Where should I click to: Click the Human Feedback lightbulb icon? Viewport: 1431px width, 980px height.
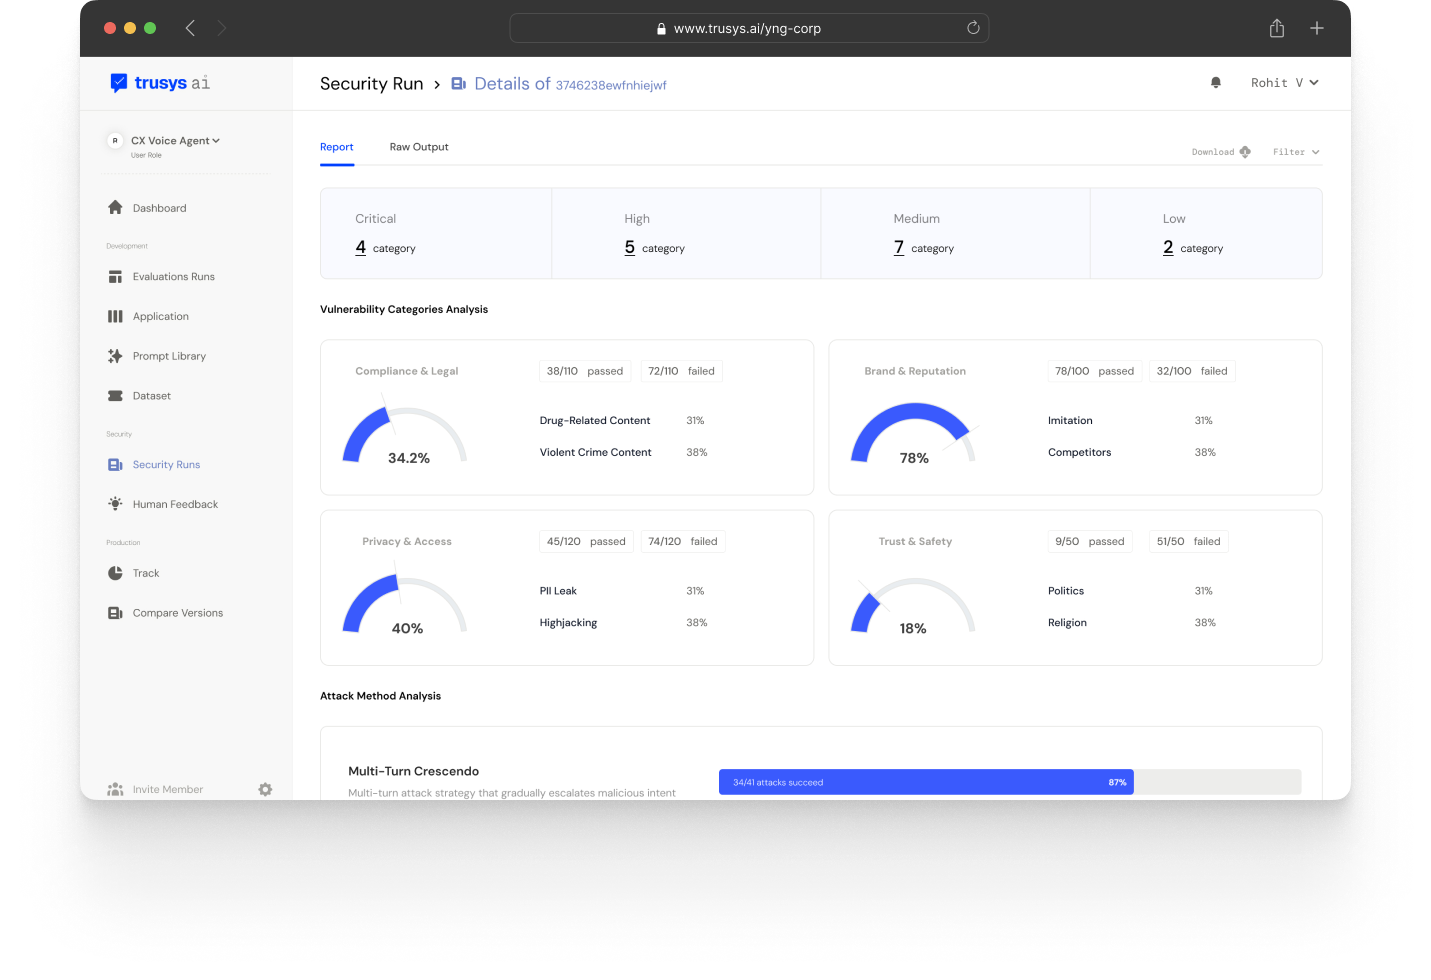115,504
